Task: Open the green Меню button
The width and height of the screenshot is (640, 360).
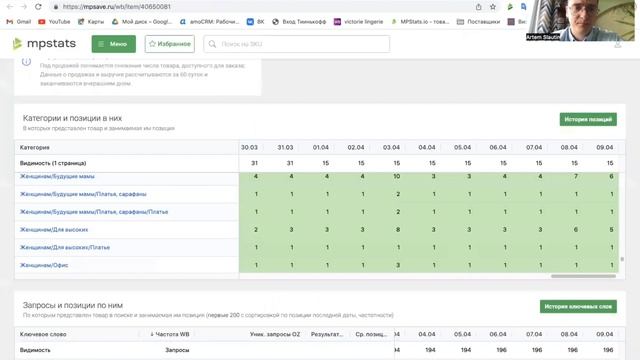Action: coord(113,44)
